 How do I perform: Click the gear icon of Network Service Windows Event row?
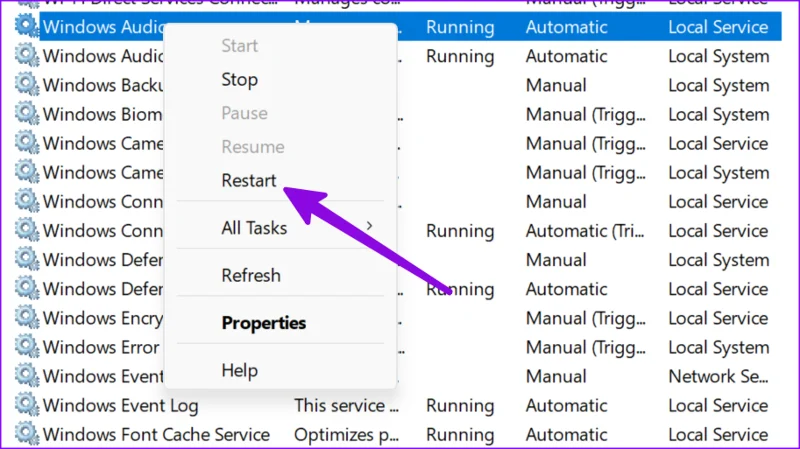pos(27,376)
